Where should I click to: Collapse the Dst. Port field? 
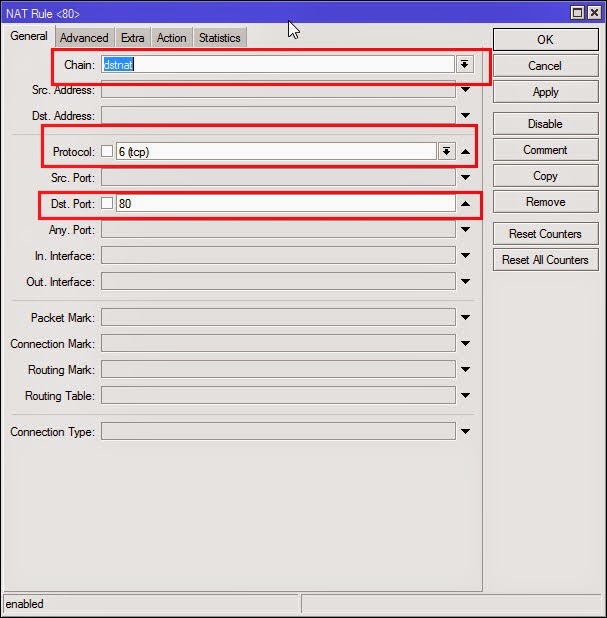465,204
